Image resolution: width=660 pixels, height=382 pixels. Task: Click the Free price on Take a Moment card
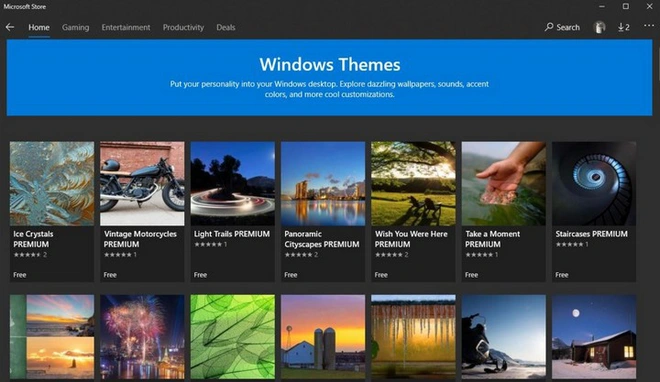[x=471, y=275]
